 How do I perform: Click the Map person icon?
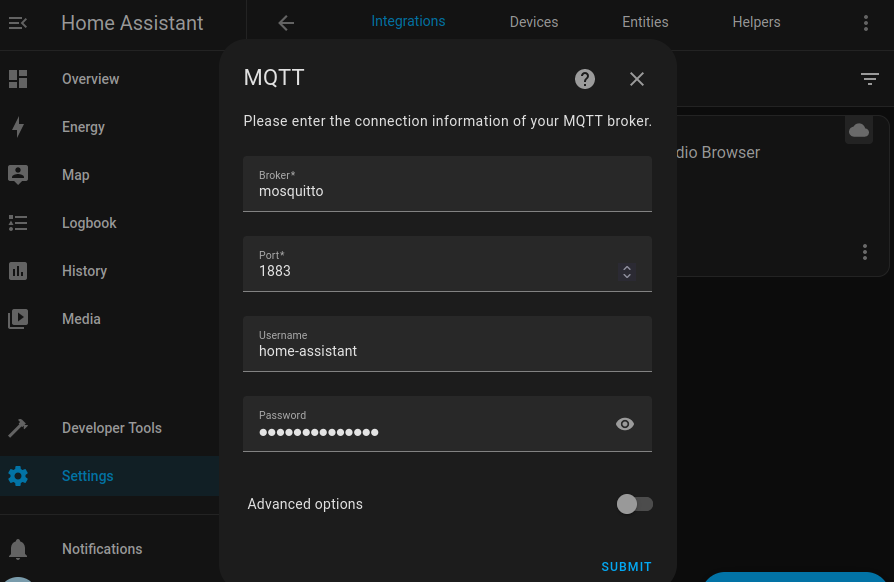18,175
